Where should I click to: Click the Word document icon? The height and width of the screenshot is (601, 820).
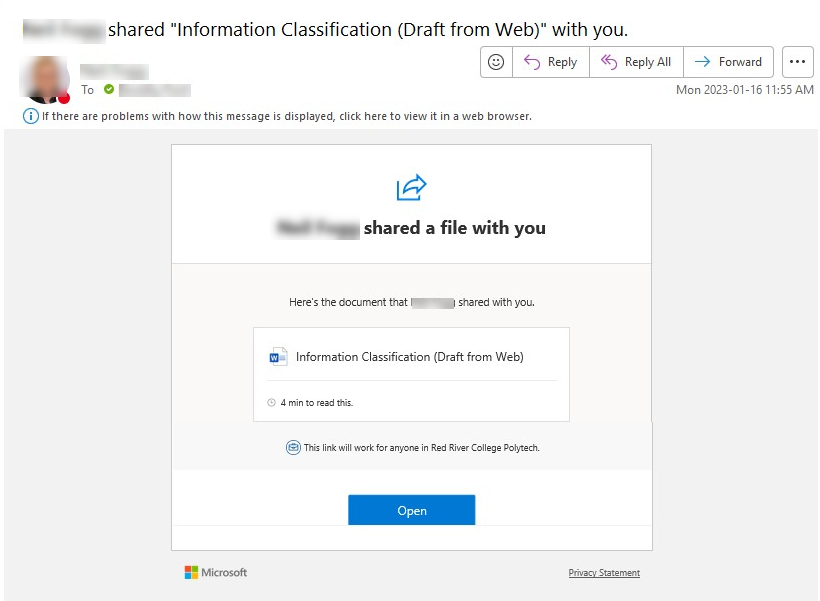coord(278,357)
